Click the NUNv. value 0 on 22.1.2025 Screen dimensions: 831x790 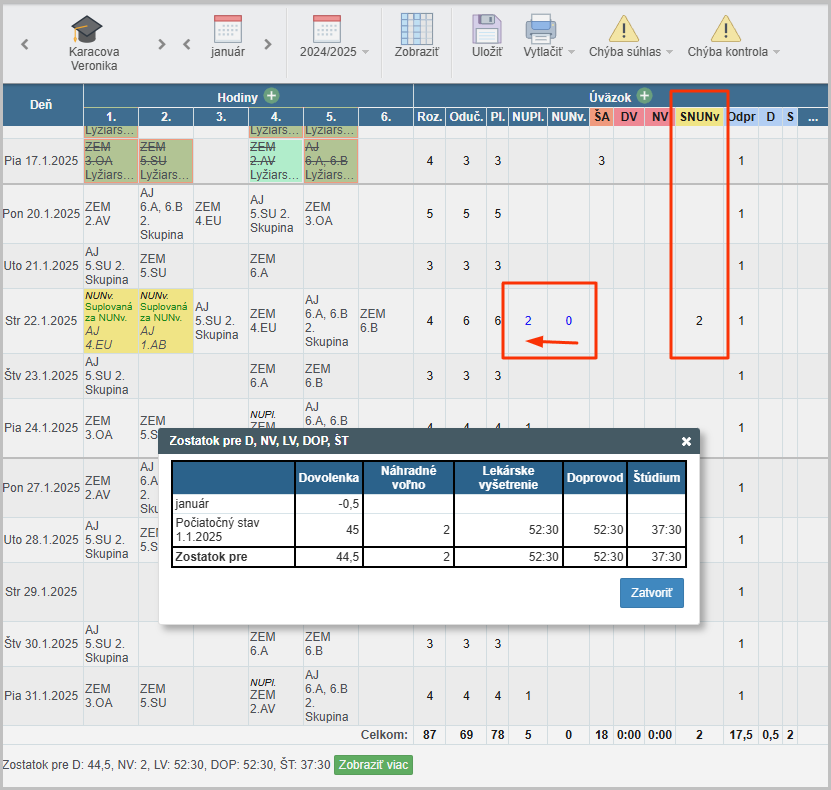pyautogui.click(x=569, y=321)
